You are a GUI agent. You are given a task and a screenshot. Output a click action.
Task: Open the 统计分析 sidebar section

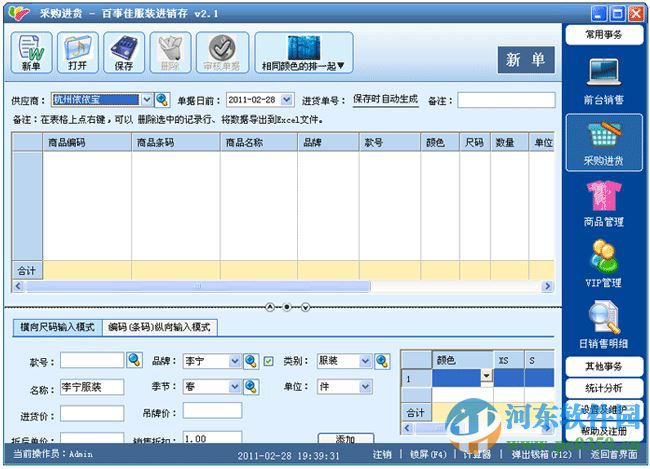click(604, 388)
